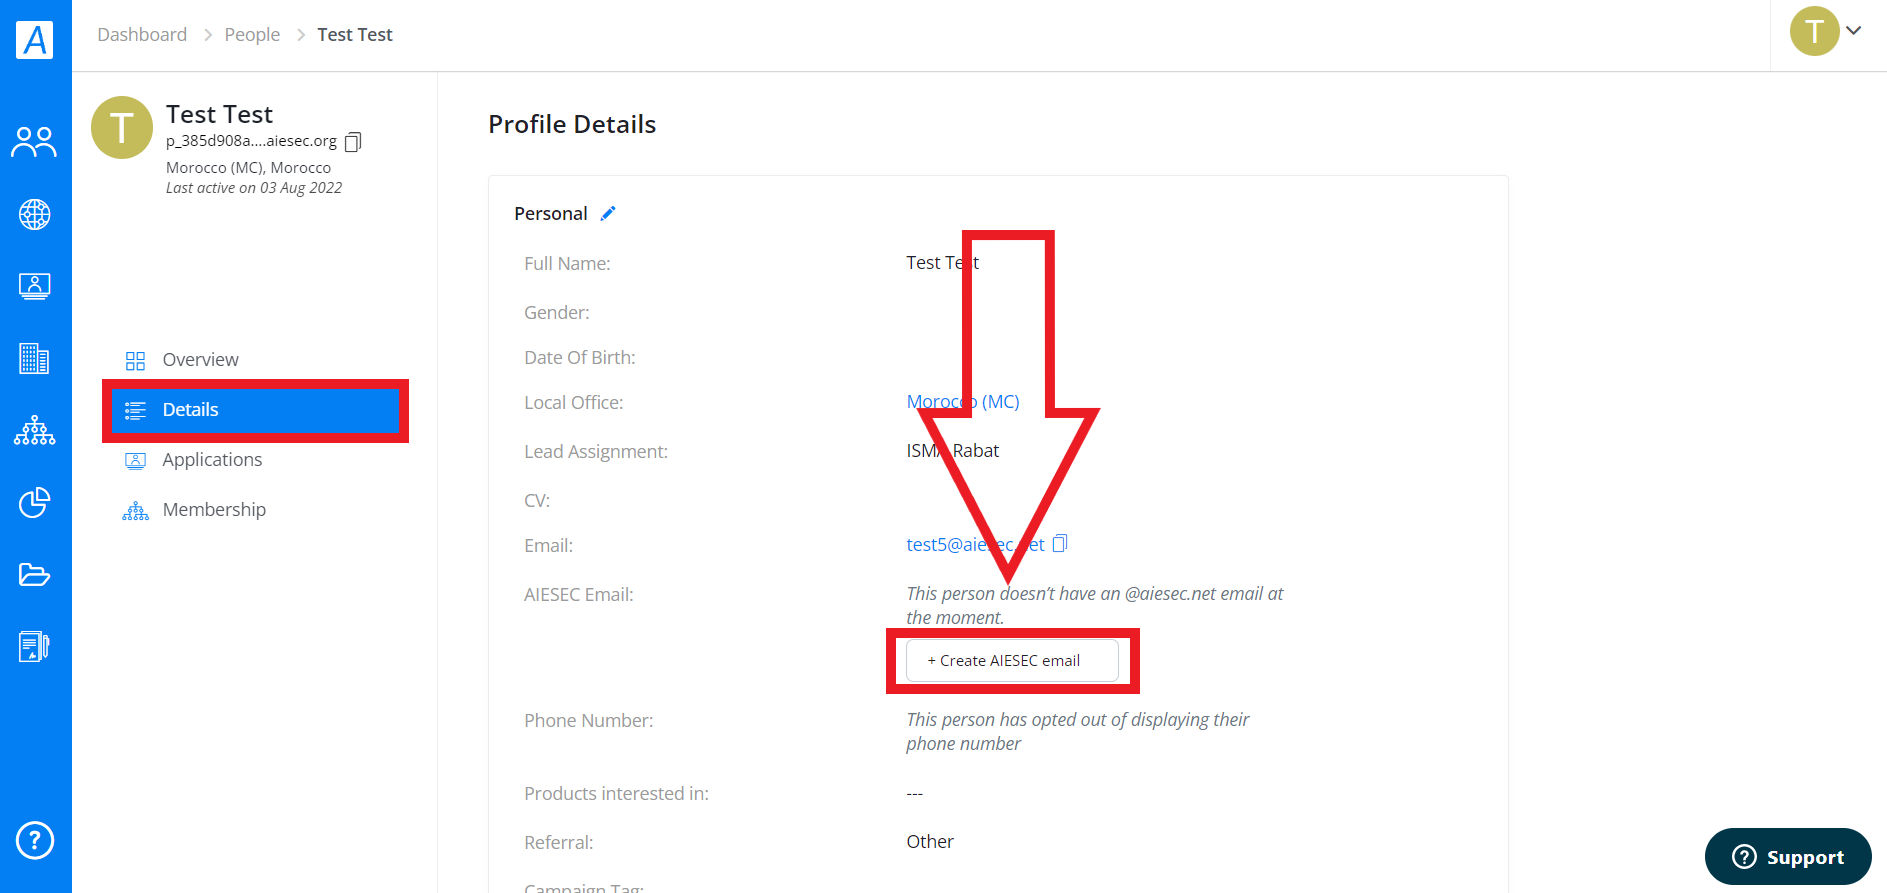
Task: Click the Create AIESEC email button
Action: [x=1012, y=660]
